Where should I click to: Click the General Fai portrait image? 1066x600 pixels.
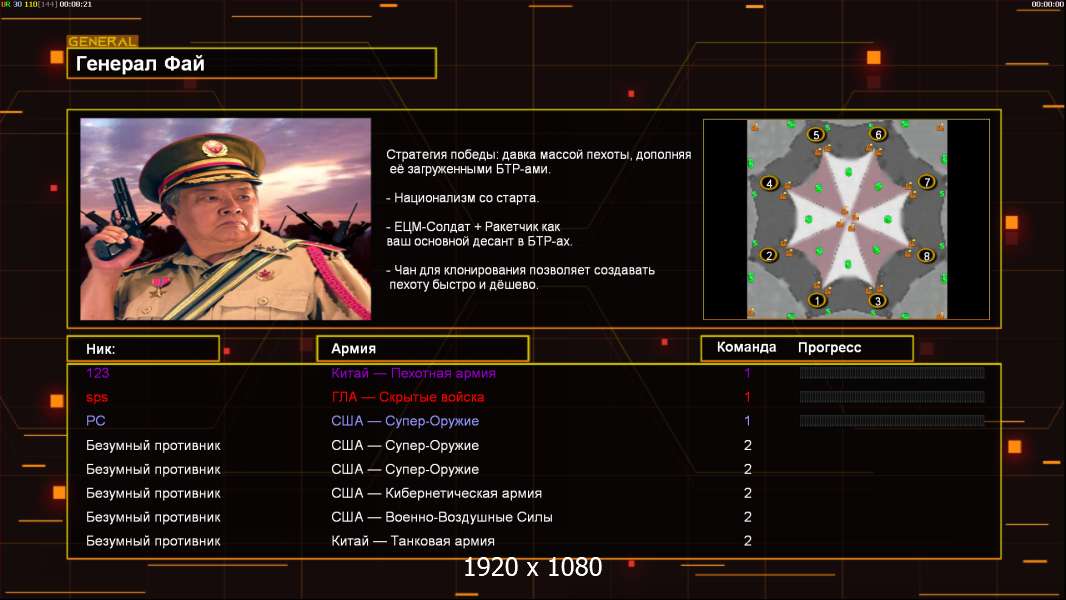(x=226, y=219)
